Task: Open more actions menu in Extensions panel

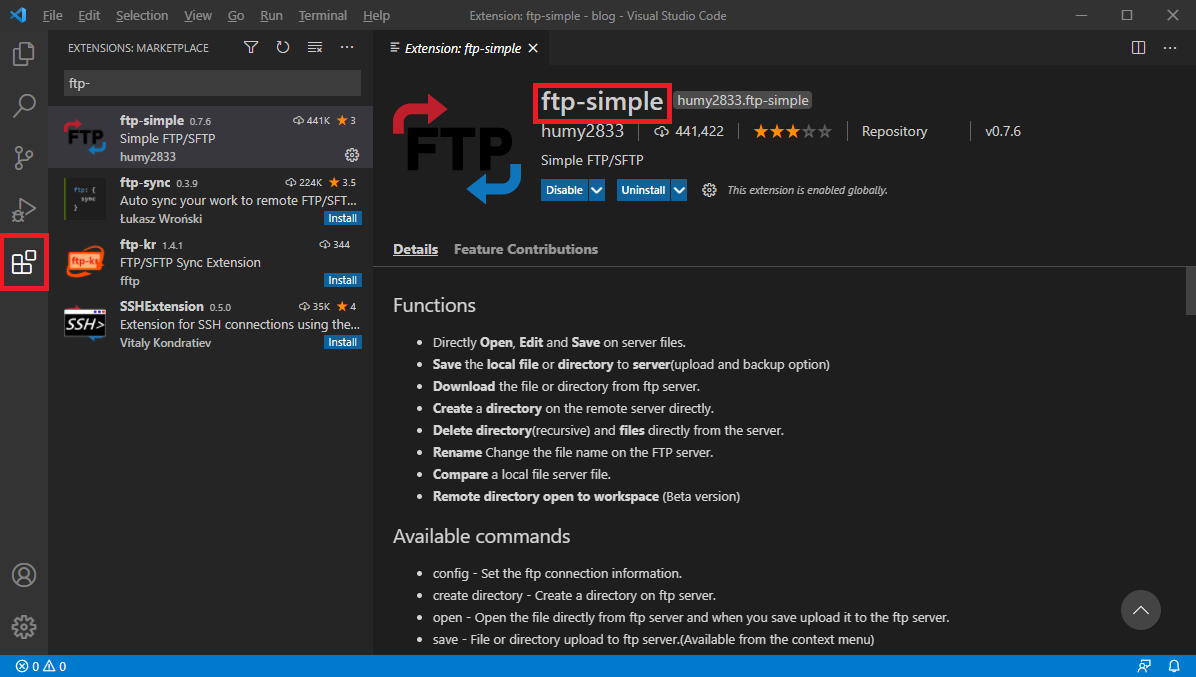Action: tap(347, 47)
